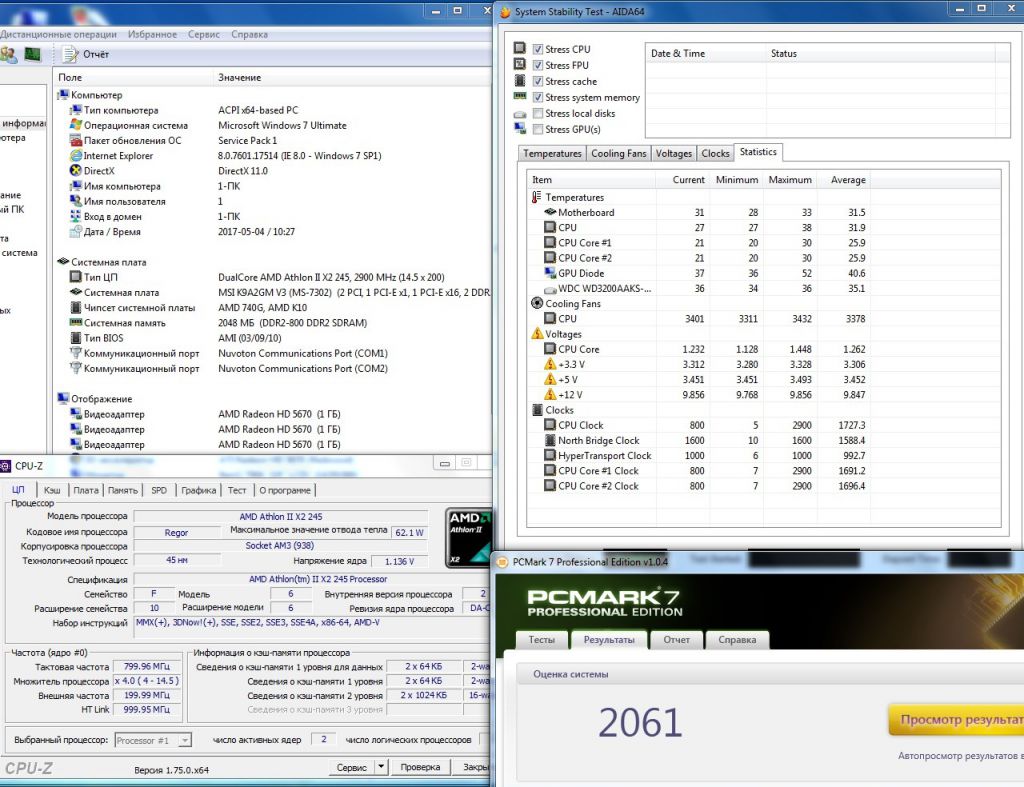Uncheck the Stress cache option
1024x787 pixels.
coord(537,82)
